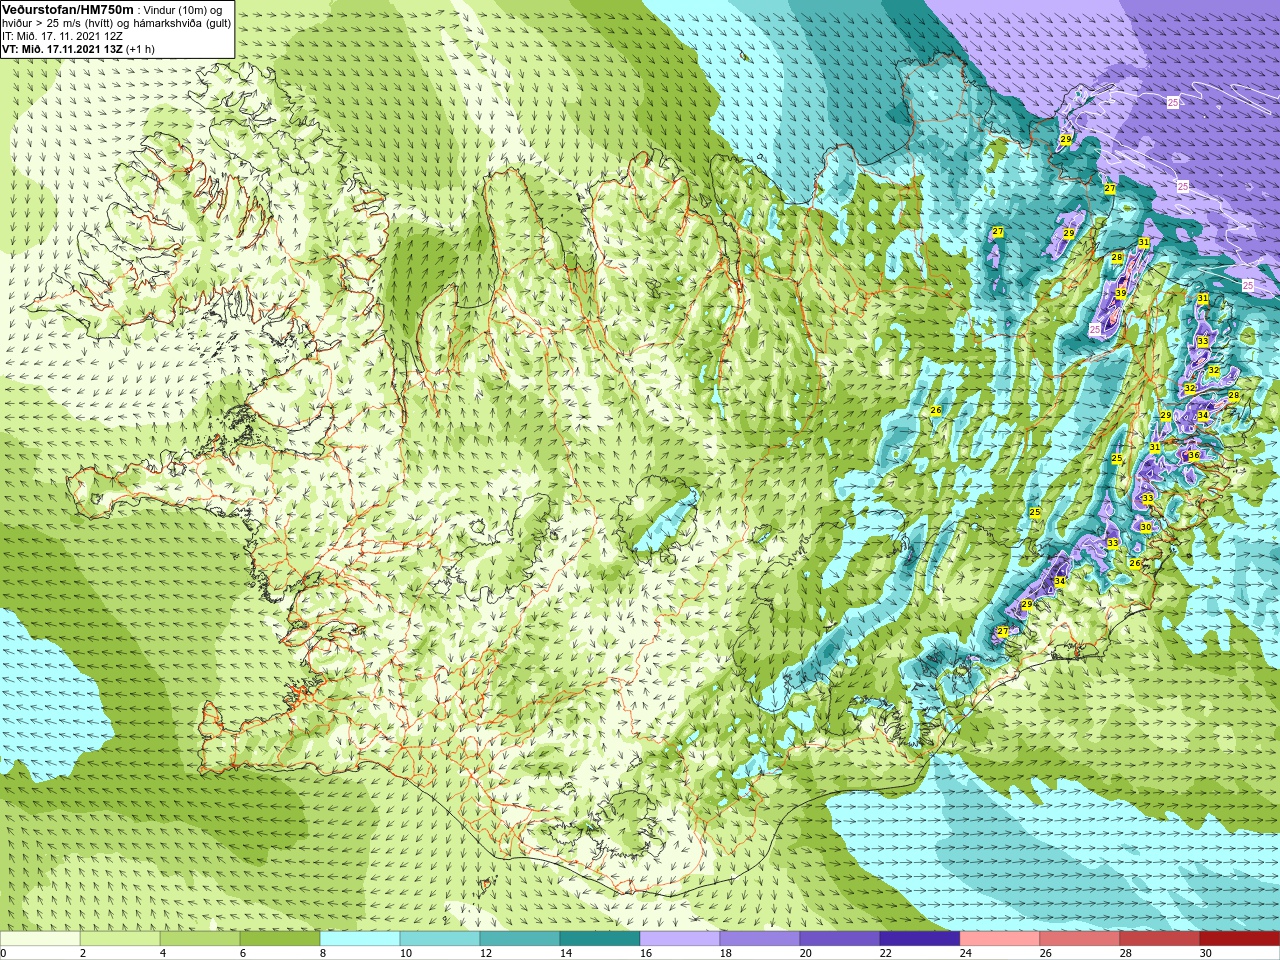Screen dimensions: 1280x960
Task: Click the yellow gust label reading 30
Action: click(1145, 527)
